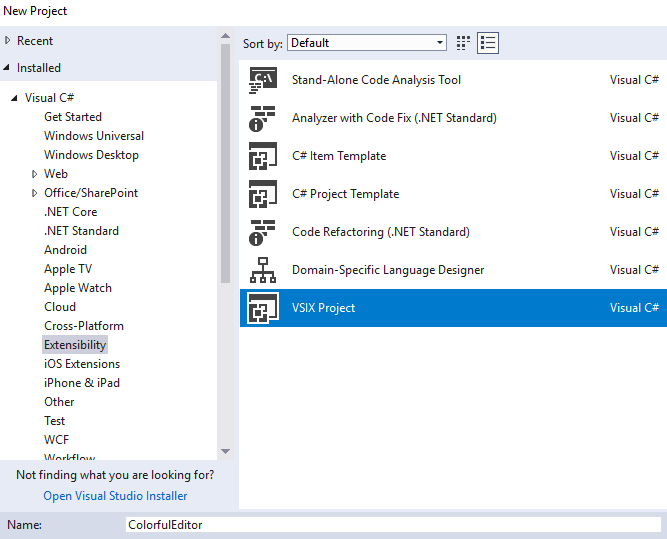The width and height of the screenshot is (667, 539).
Task: Select the Extensibility category
Action: [75, 345]
